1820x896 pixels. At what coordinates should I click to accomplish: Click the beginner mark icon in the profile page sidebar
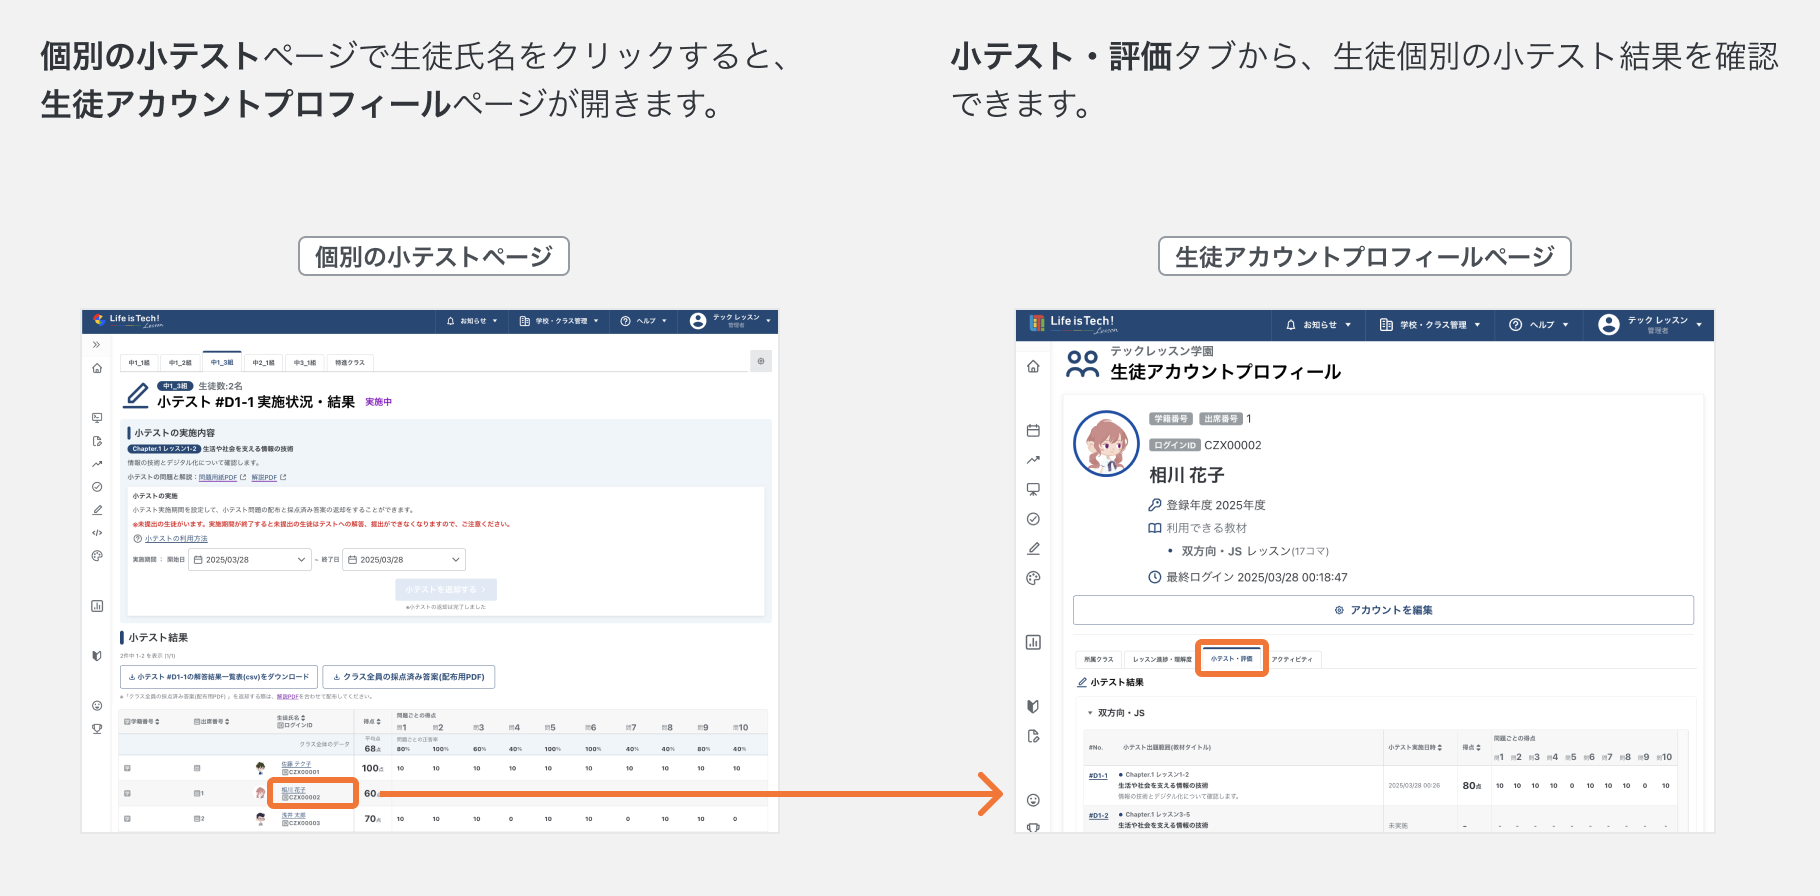(x=1033, y=706)
